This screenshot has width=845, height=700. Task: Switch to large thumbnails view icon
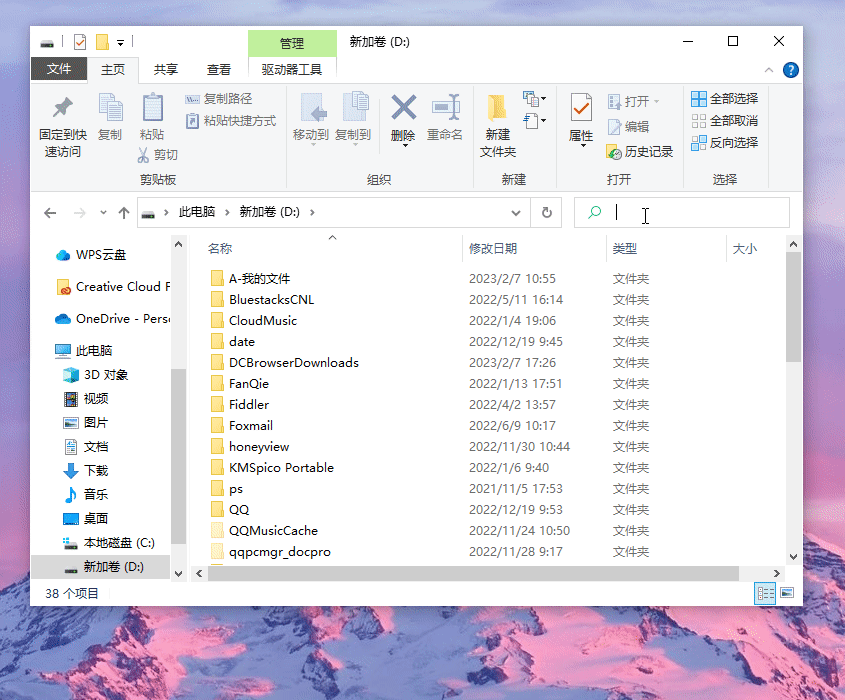tap(787, 593)
